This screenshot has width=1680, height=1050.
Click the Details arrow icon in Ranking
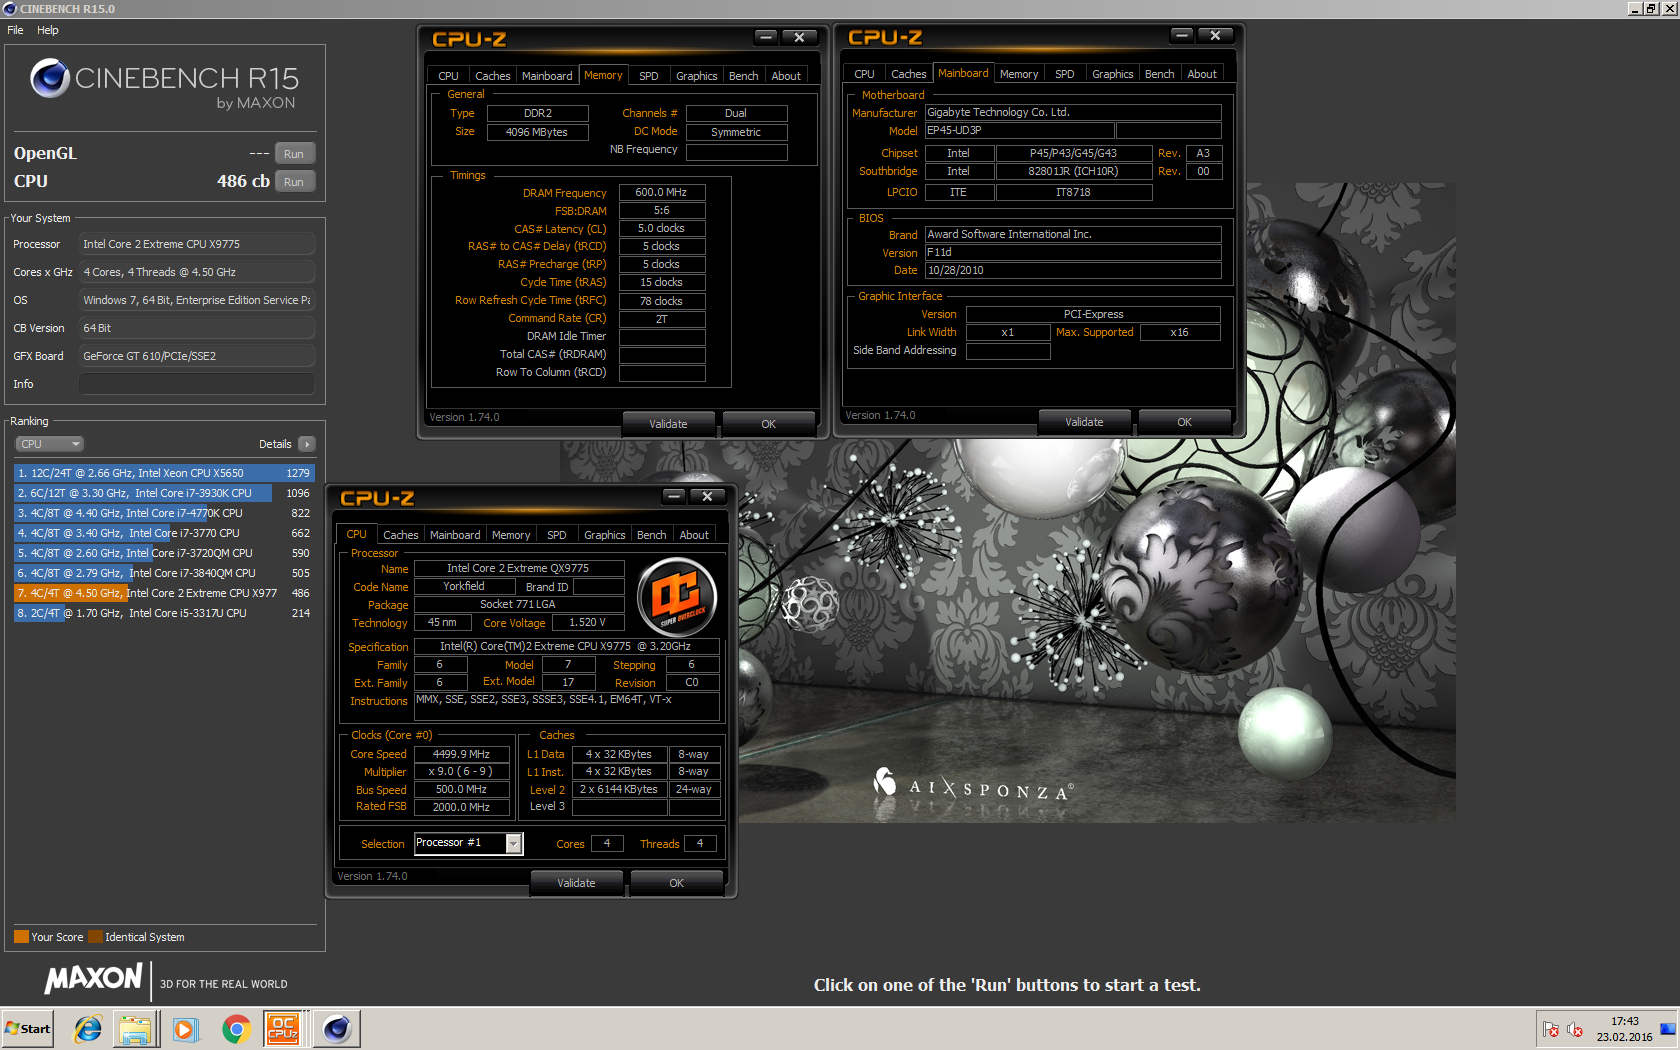point(307,444)
